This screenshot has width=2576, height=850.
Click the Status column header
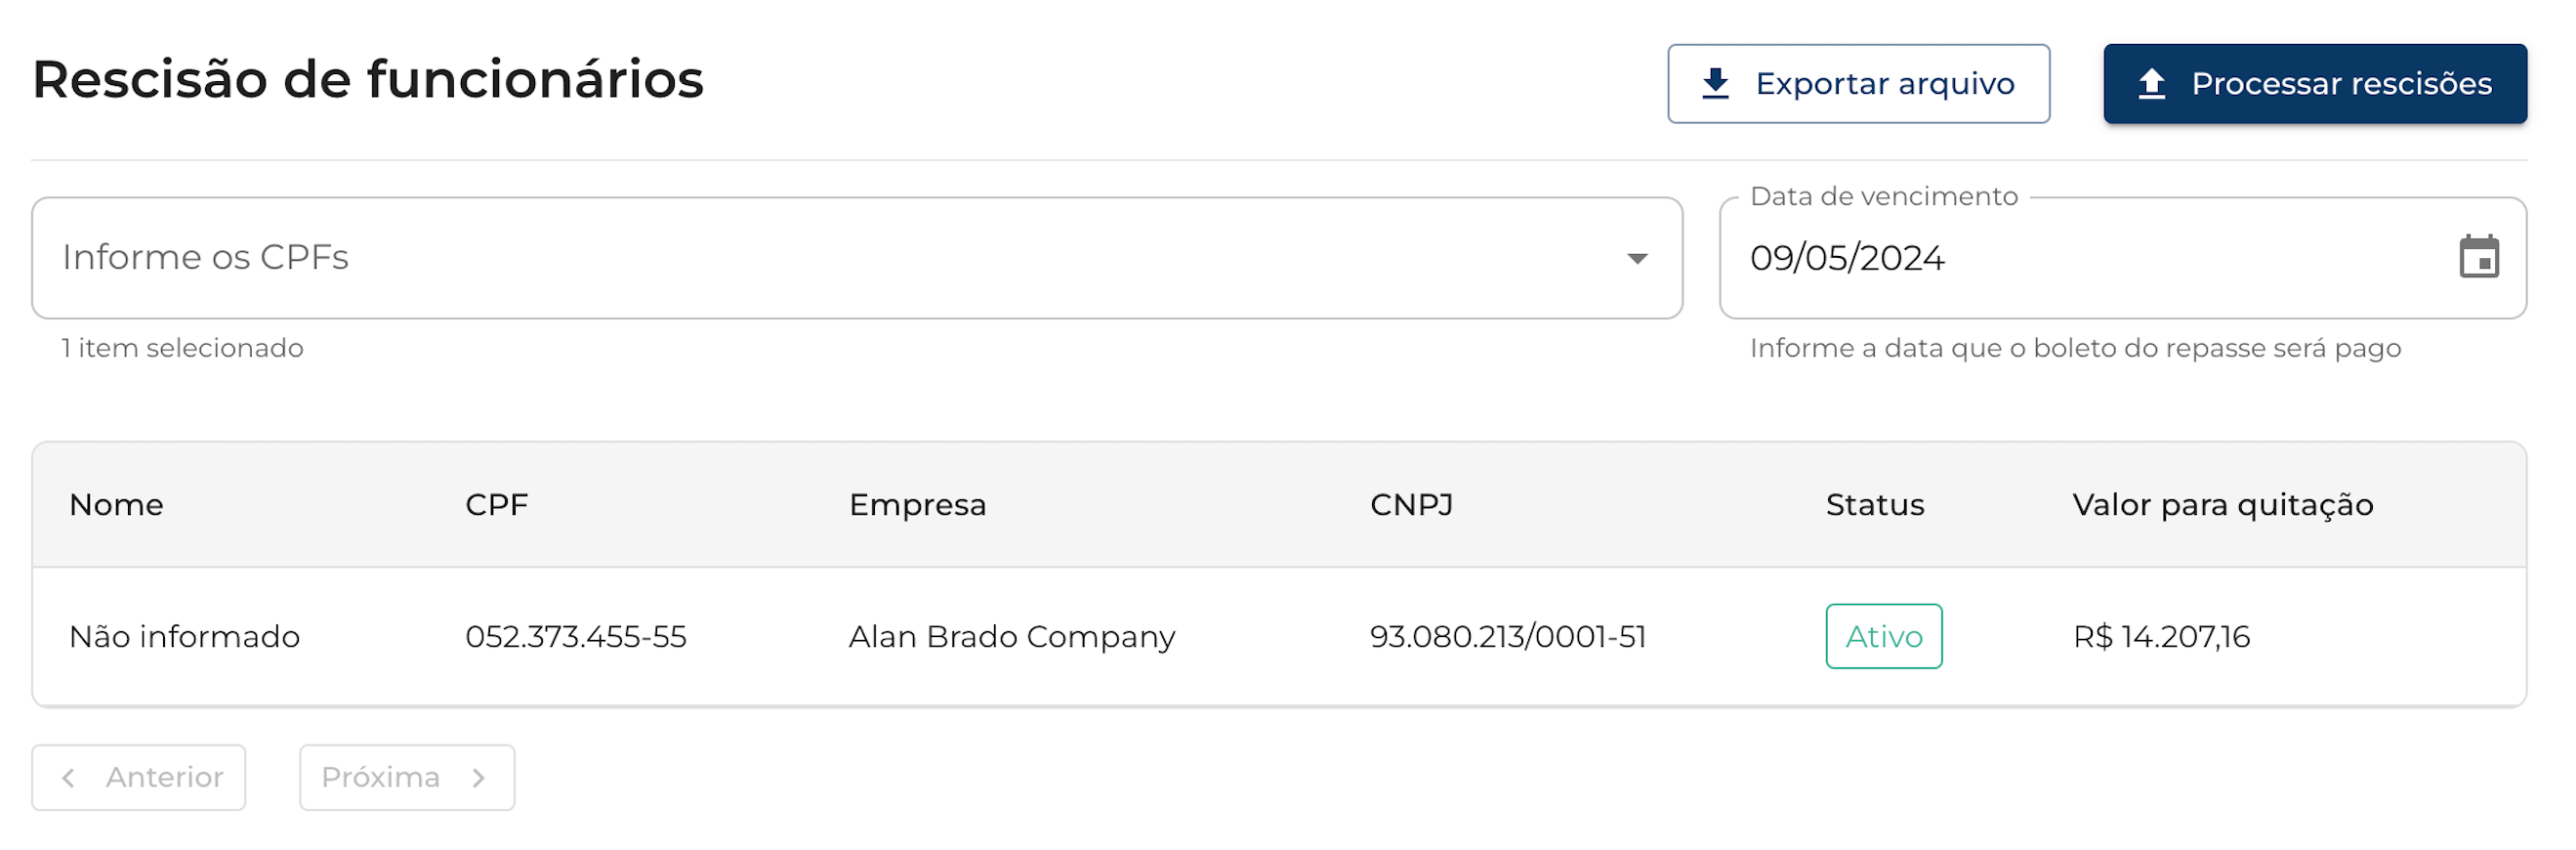1874,505
